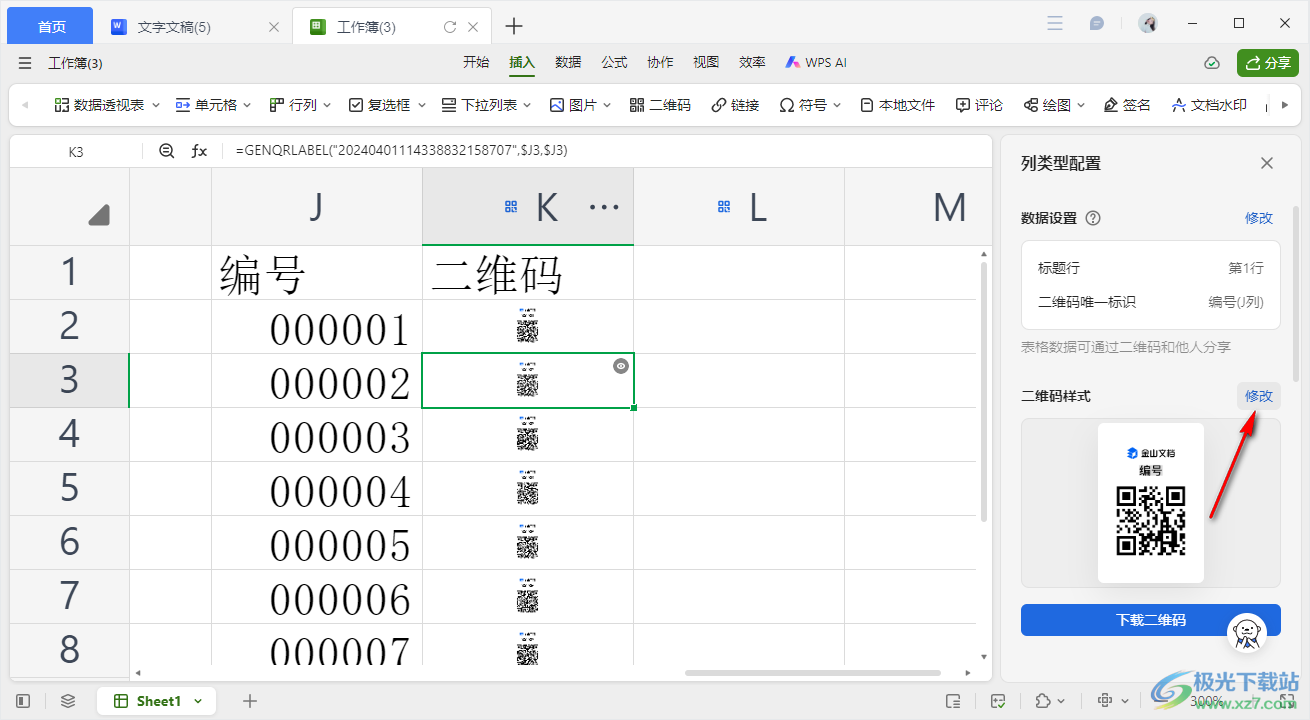
Task: Switch to the 协作 ribbon tab
Action: (660, 62)
